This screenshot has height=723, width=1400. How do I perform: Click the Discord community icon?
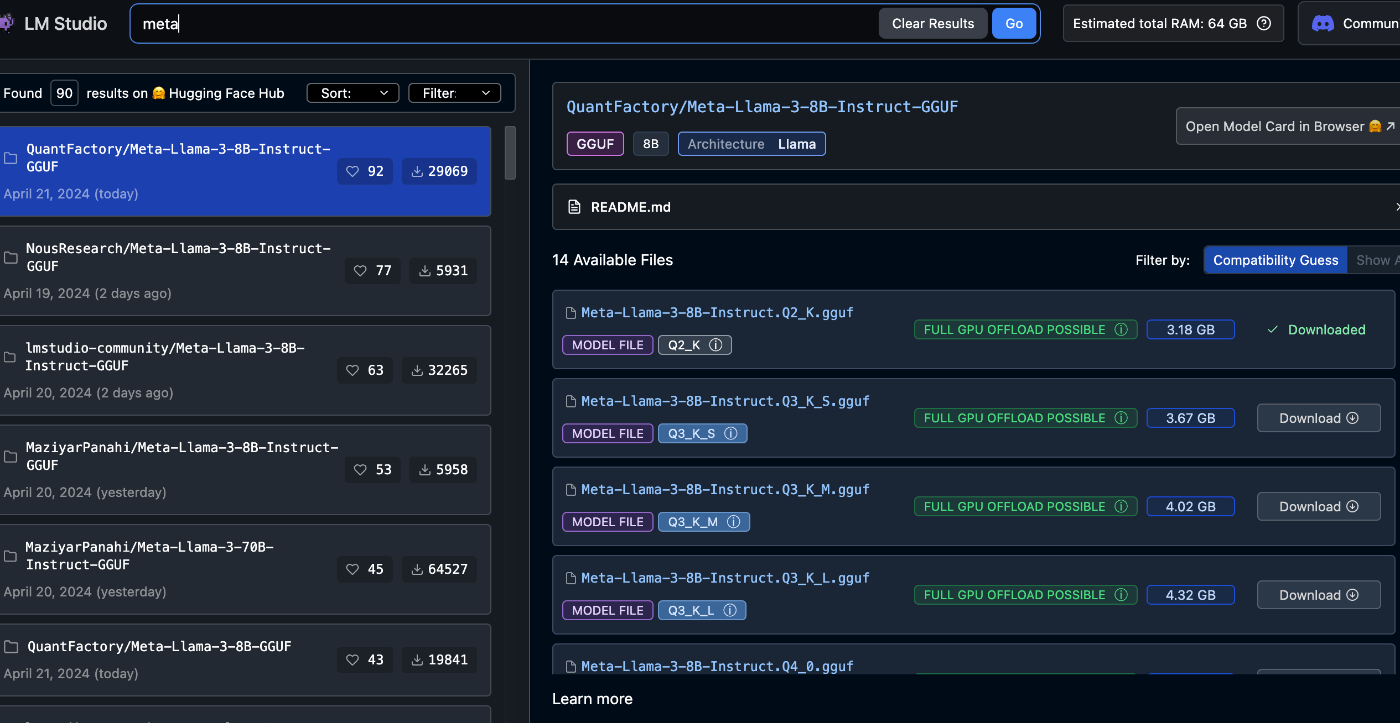click(1323, 23)
